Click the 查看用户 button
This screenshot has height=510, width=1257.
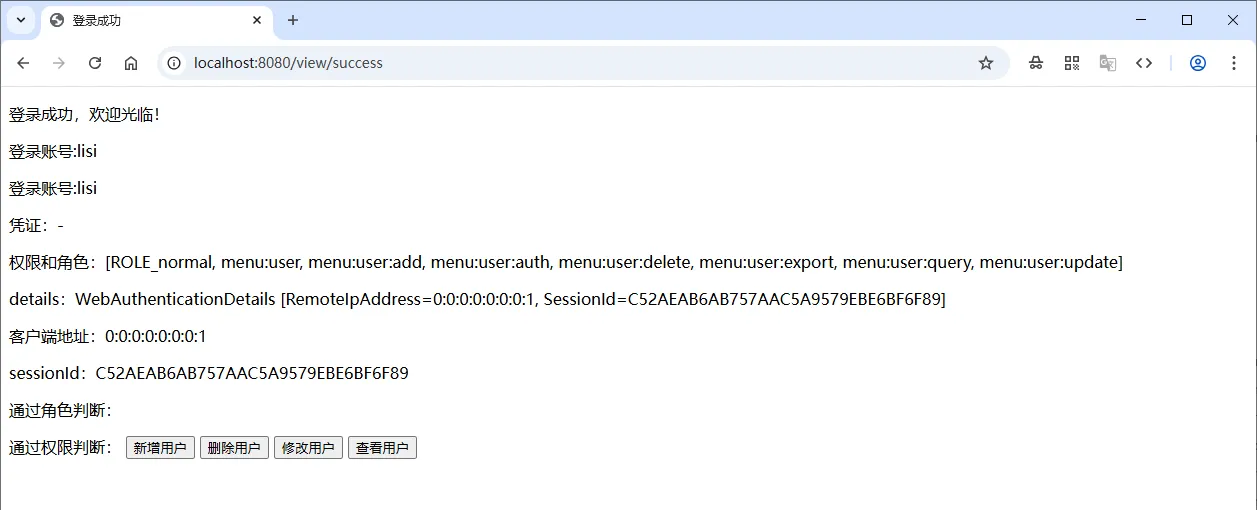pos(382,448)
